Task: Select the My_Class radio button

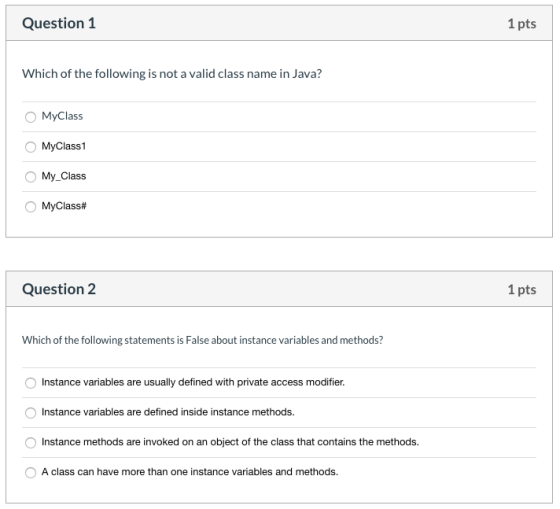Action: click(30, 176)
